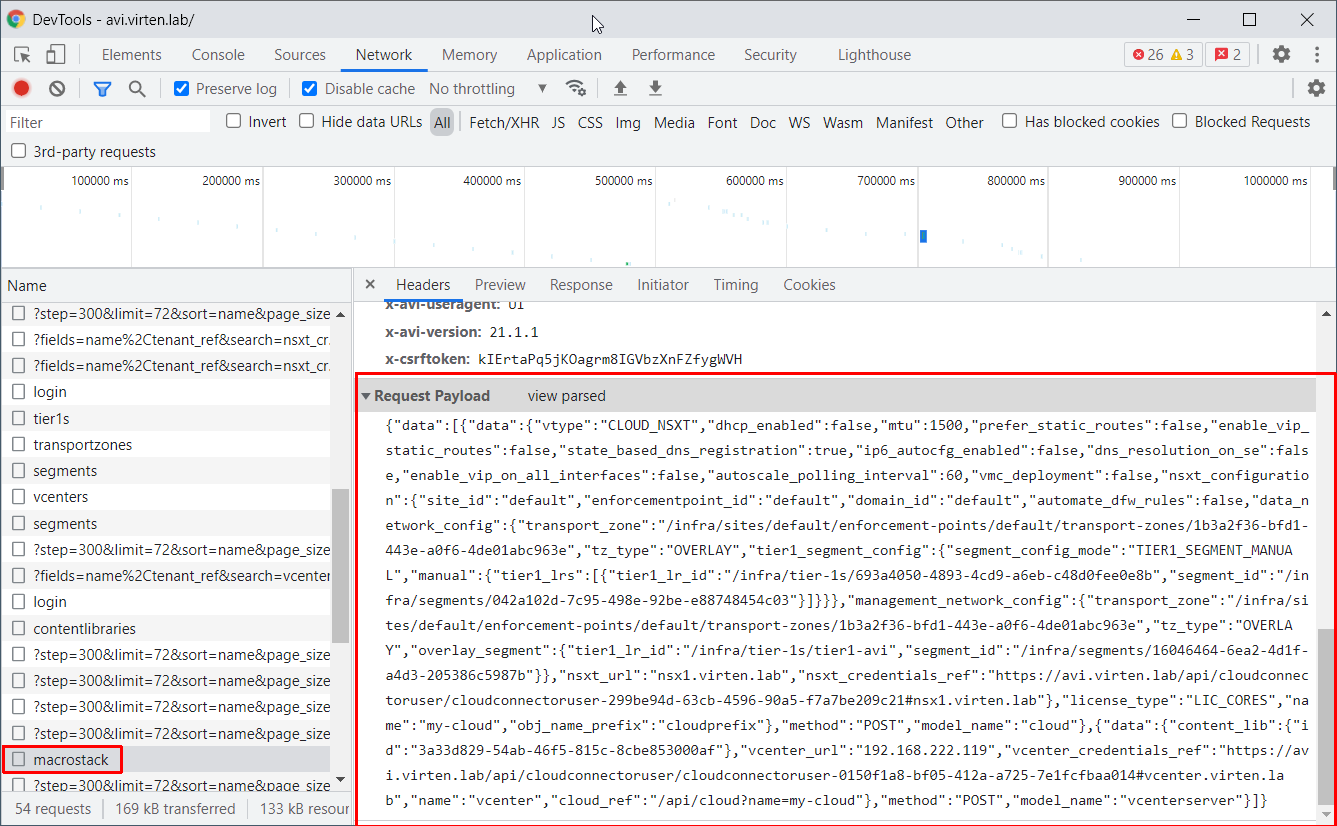This screenshot has width=1337, height=826.
Task: Activate the inspect element picker icon
Action: coord(23,55)
